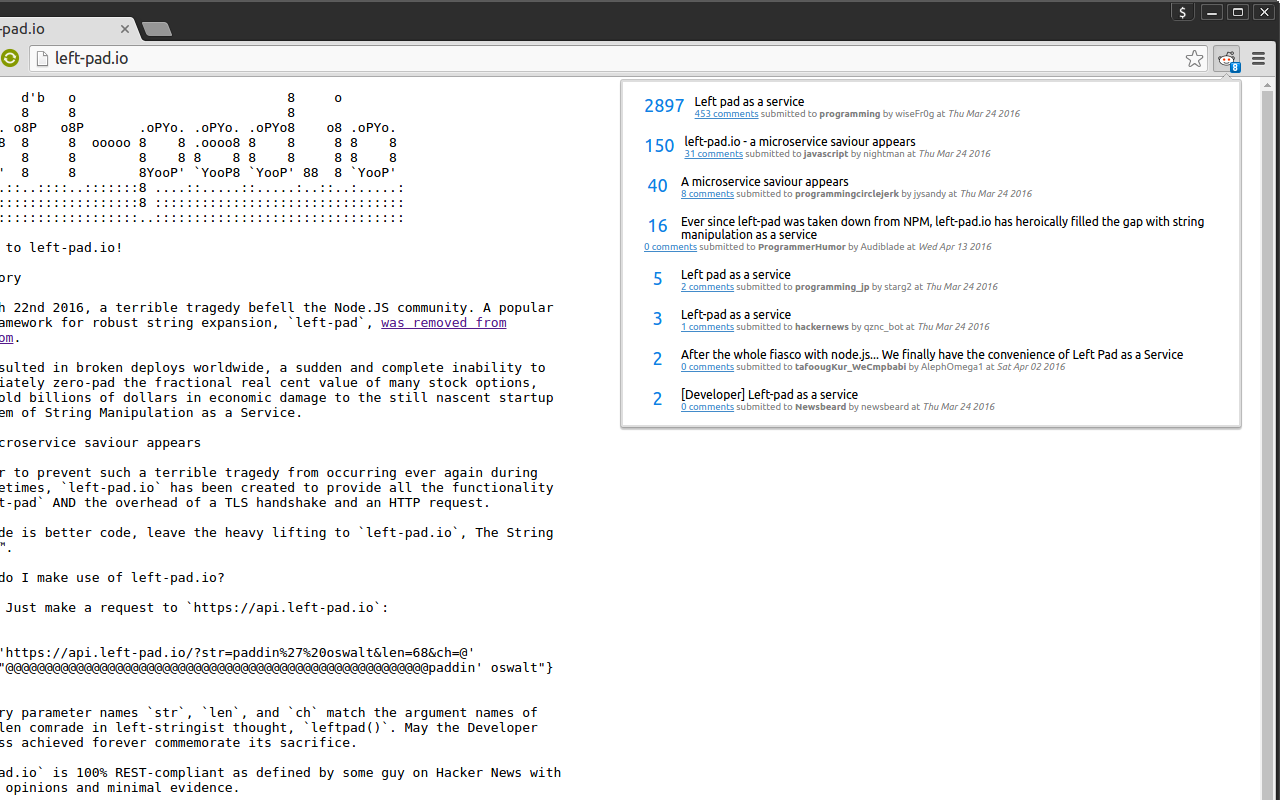Screen dimensions: 1280x800
Task: Open 'Left pad as a service' from hackernews
Action: coord(736,314)
